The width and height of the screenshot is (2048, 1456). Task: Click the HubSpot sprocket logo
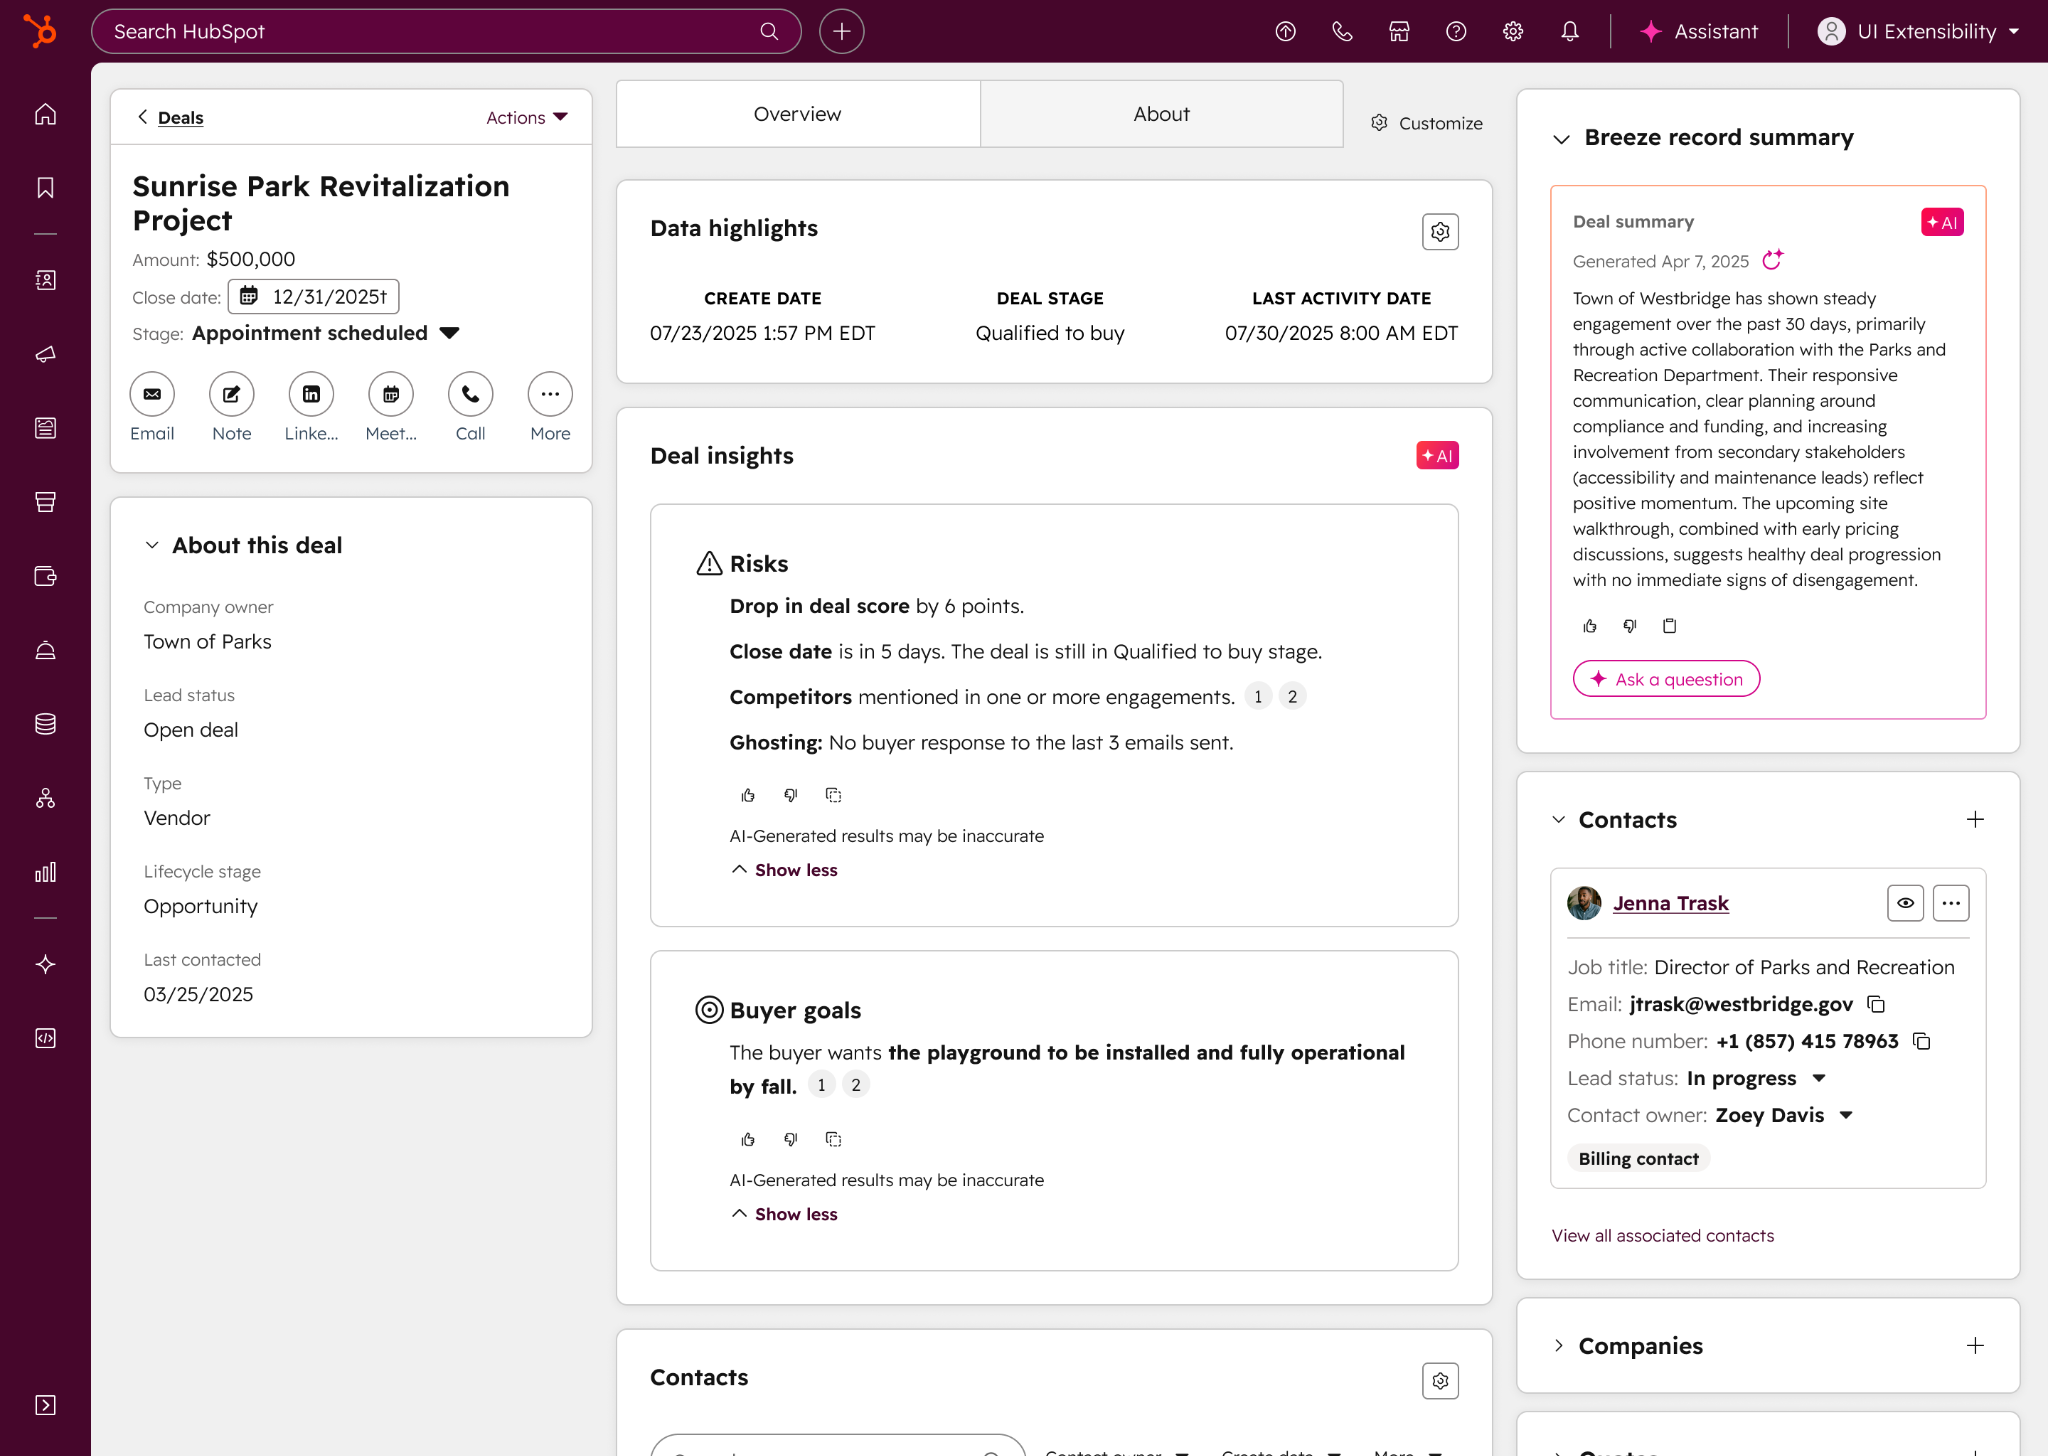[x=41, y=31]
